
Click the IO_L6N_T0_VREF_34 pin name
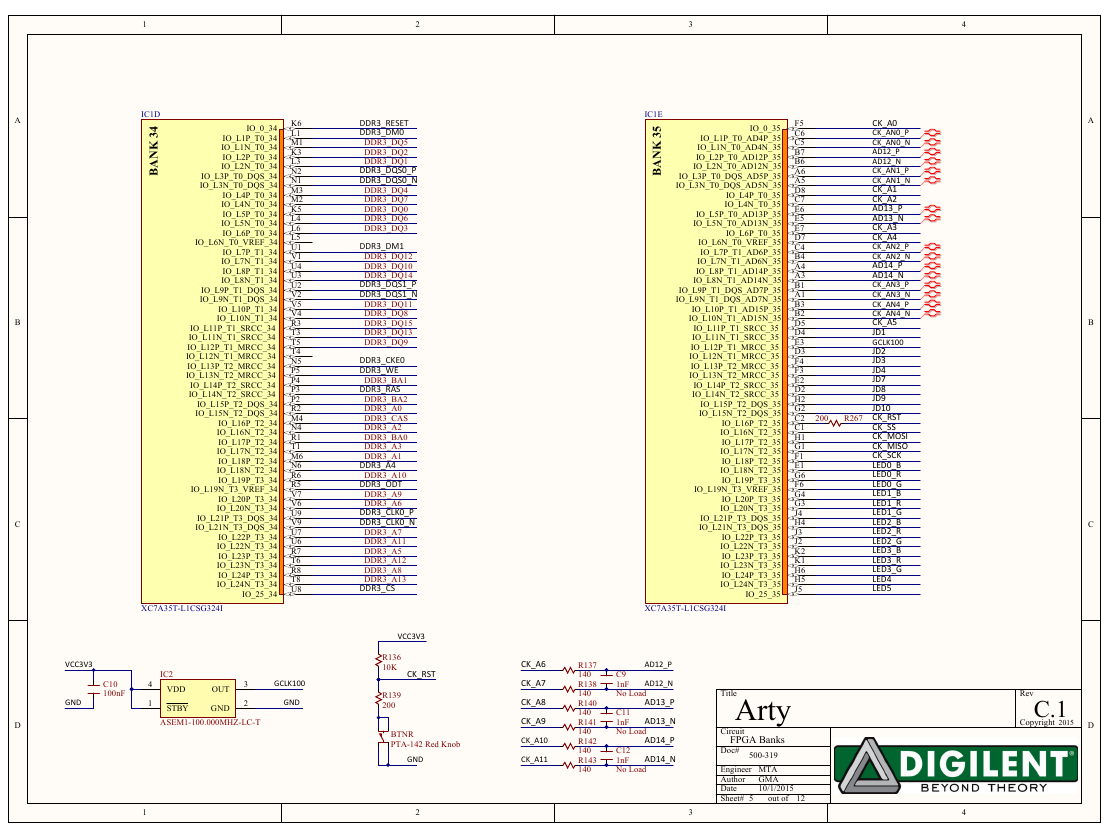[236, 243]
